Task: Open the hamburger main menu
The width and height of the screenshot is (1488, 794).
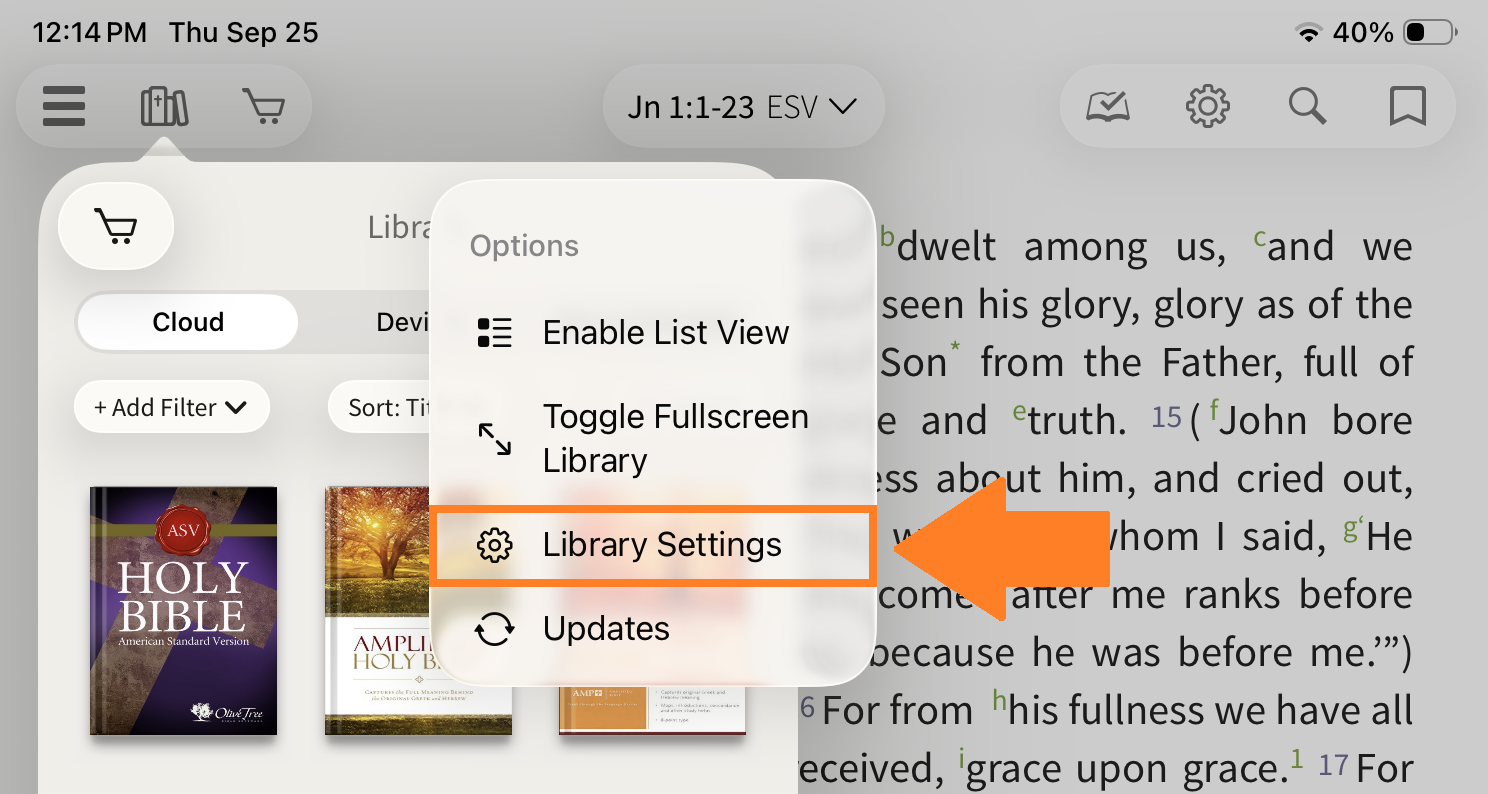Action: [64, 106]
